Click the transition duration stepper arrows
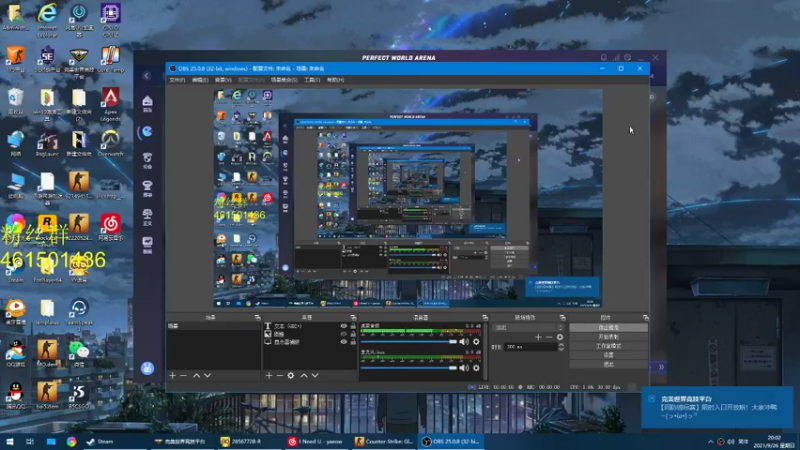Screen dimensions: 800x450 click(561, 347)
